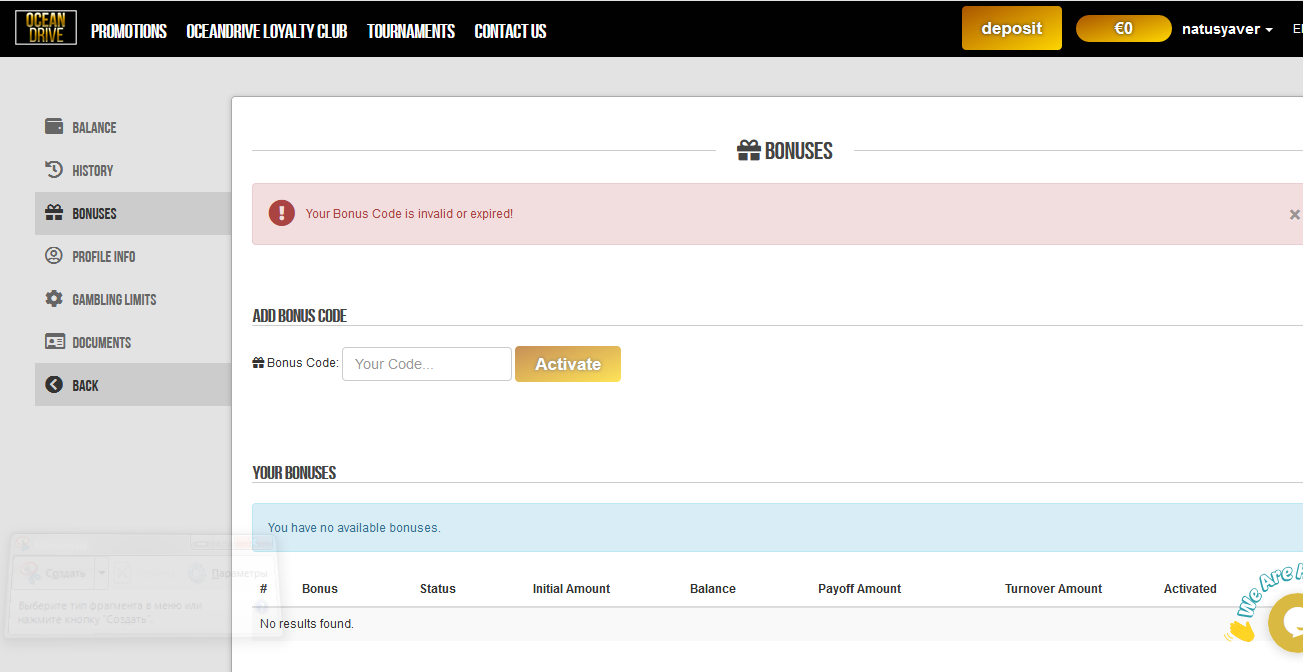1303x672 pixels.
Task: Click the Activate bonus code button
Action: (x=567, y=364)
